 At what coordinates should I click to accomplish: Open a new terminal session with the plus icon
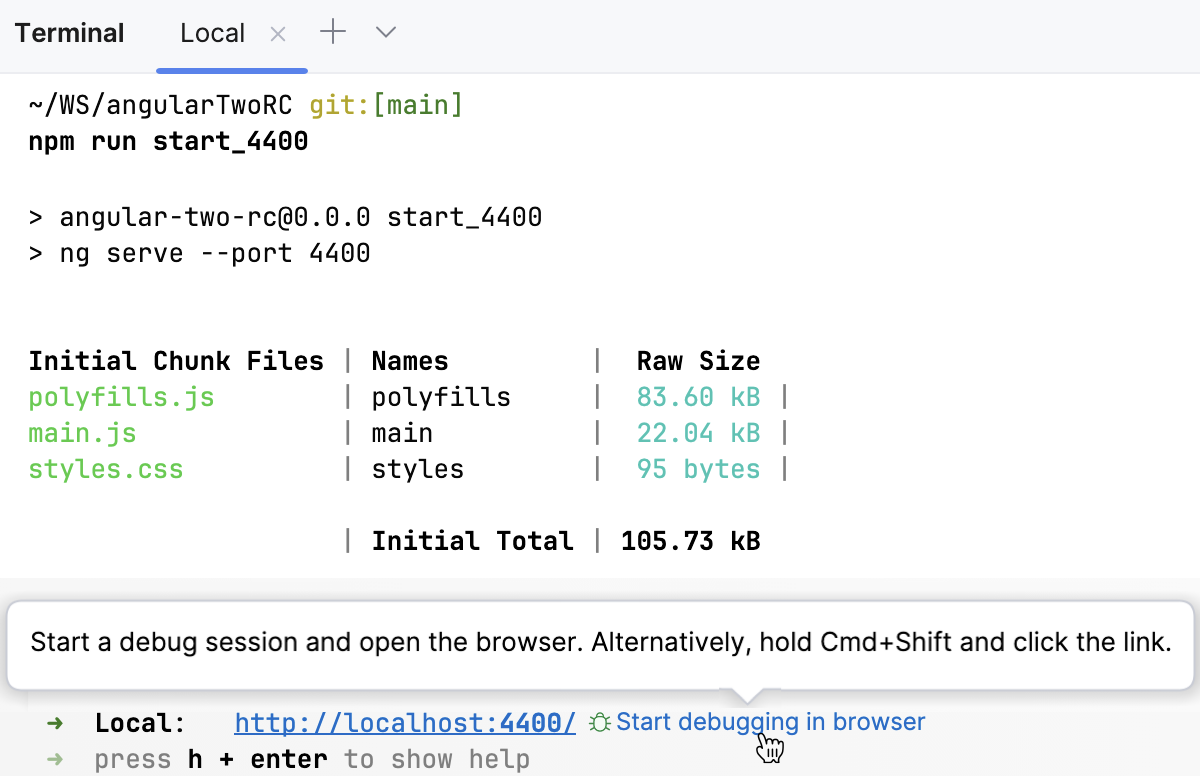click(x=332, y=32)
